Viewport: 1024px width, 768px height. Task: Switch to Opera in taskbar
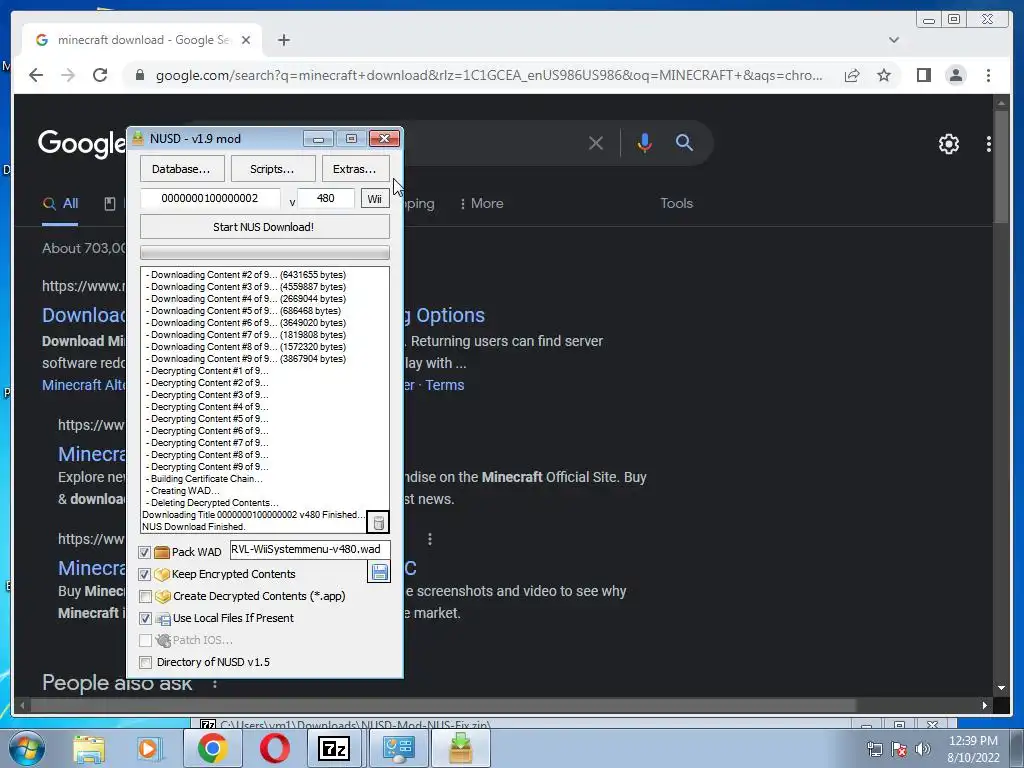(x=275, y=748)
